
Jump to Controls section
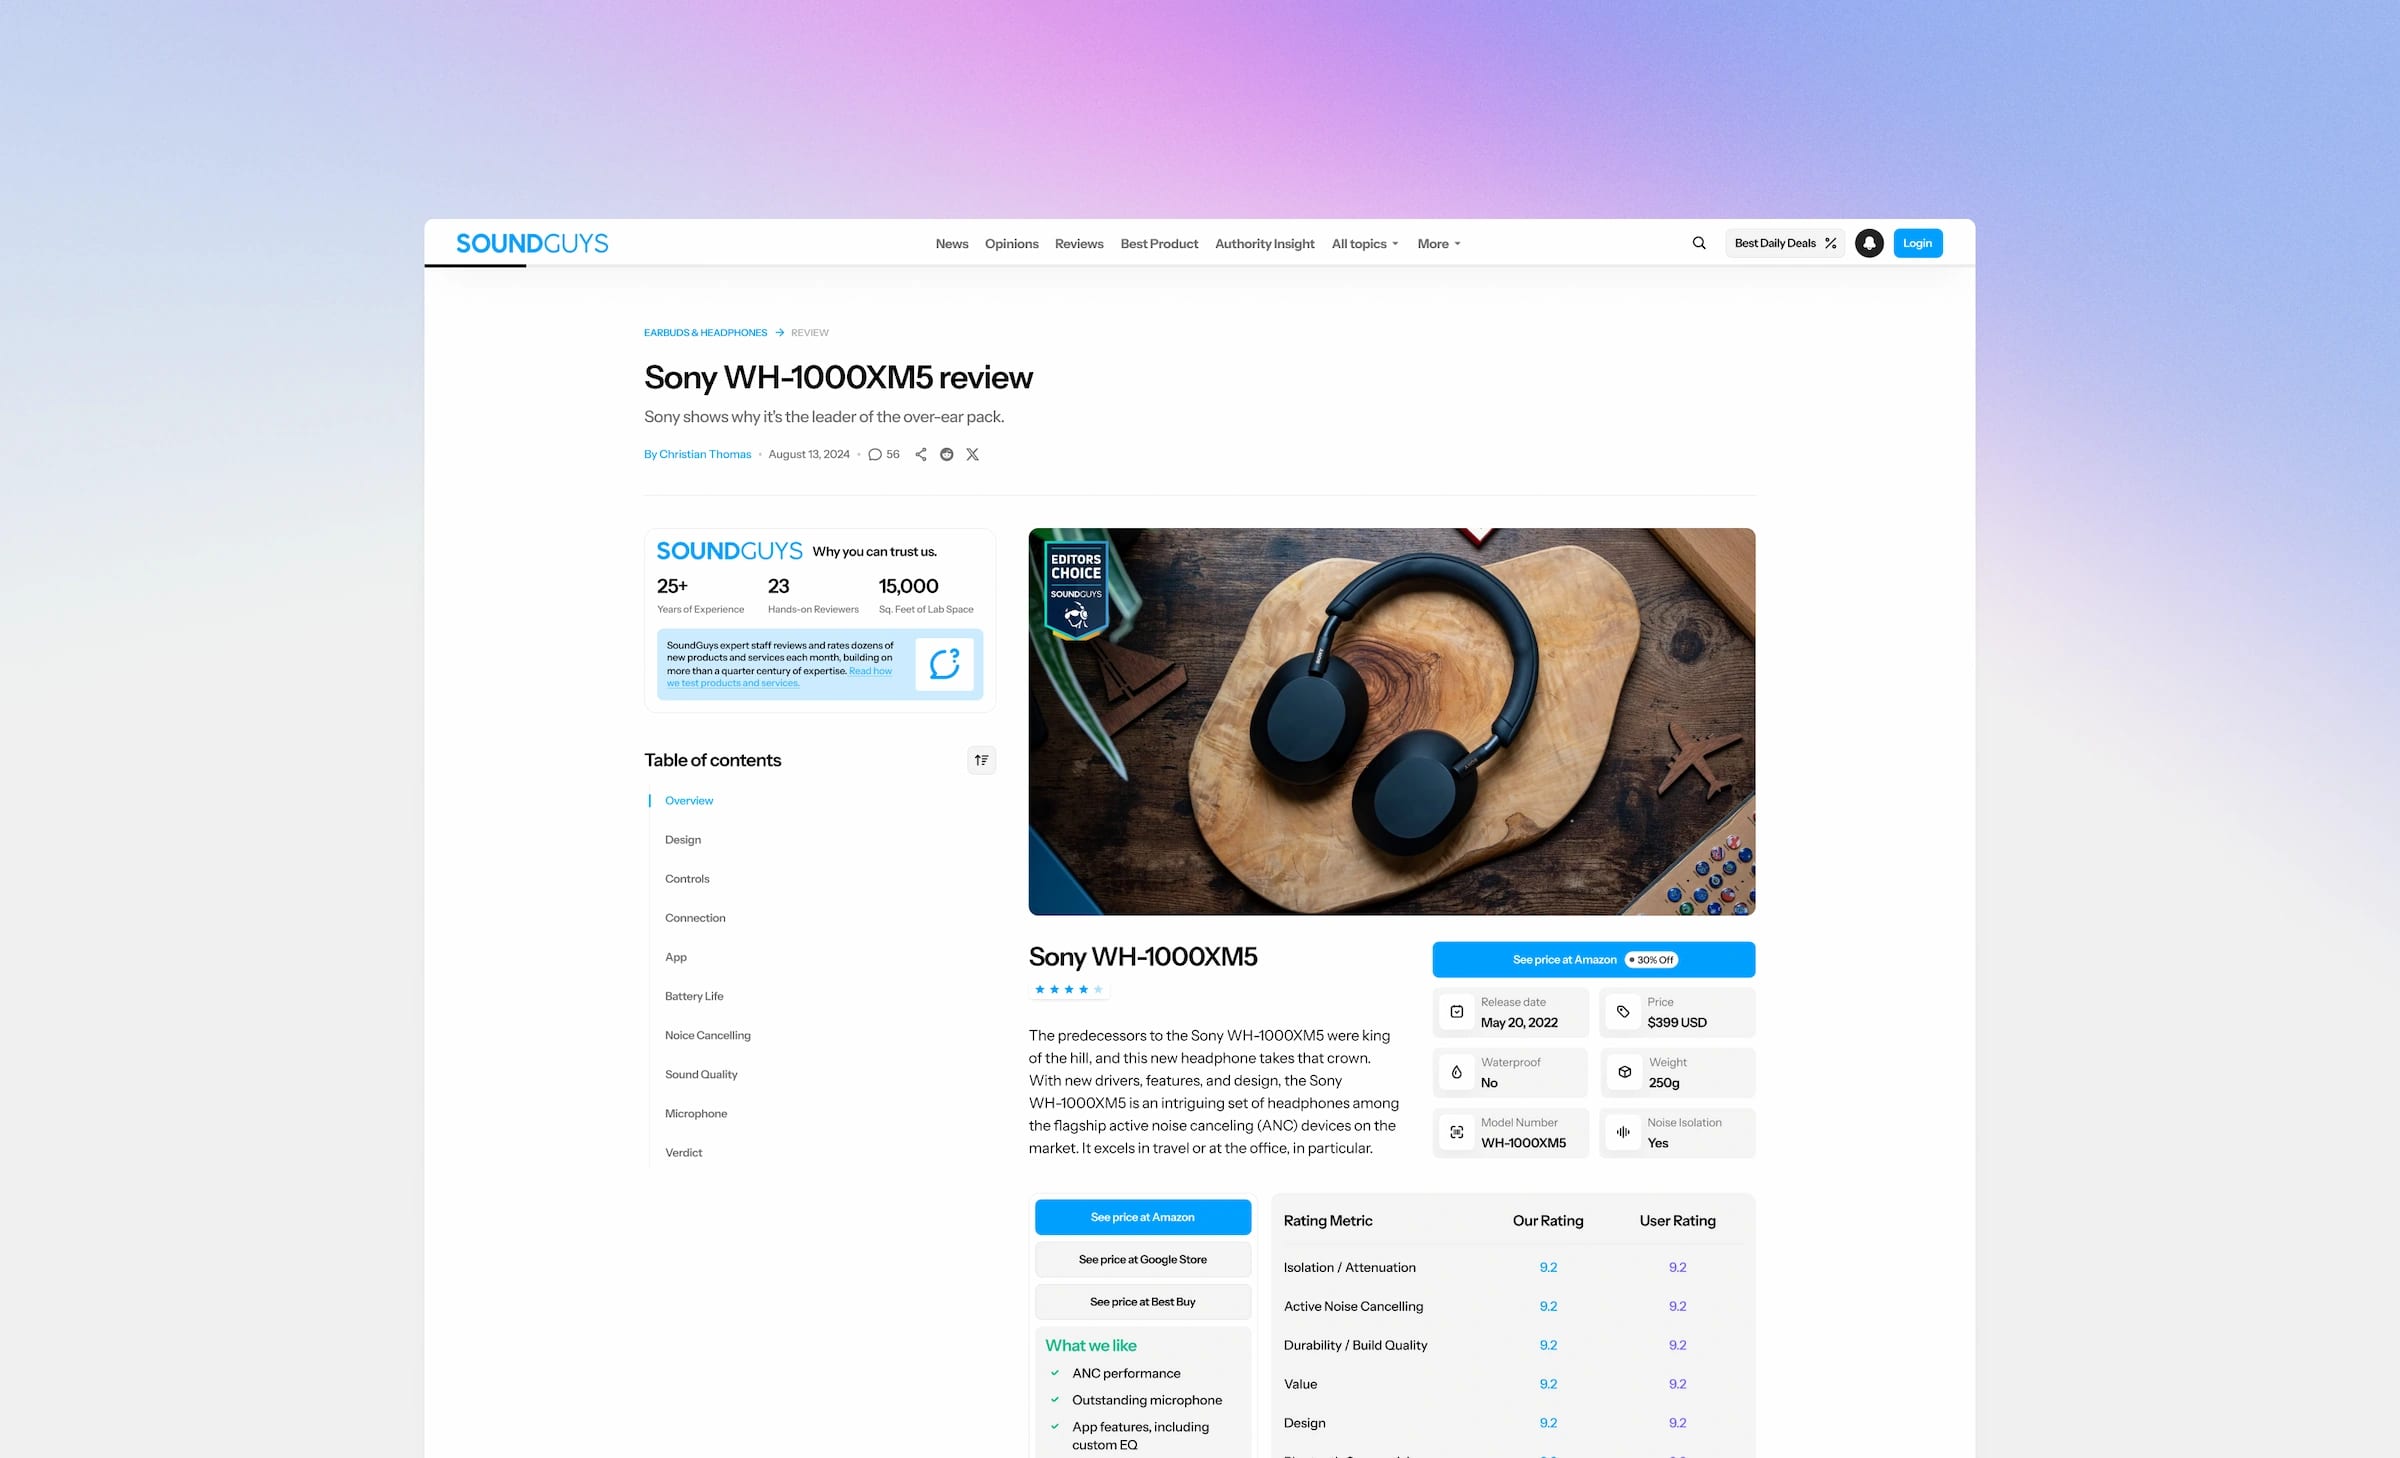pyautogui.click(x=687, y=879)
